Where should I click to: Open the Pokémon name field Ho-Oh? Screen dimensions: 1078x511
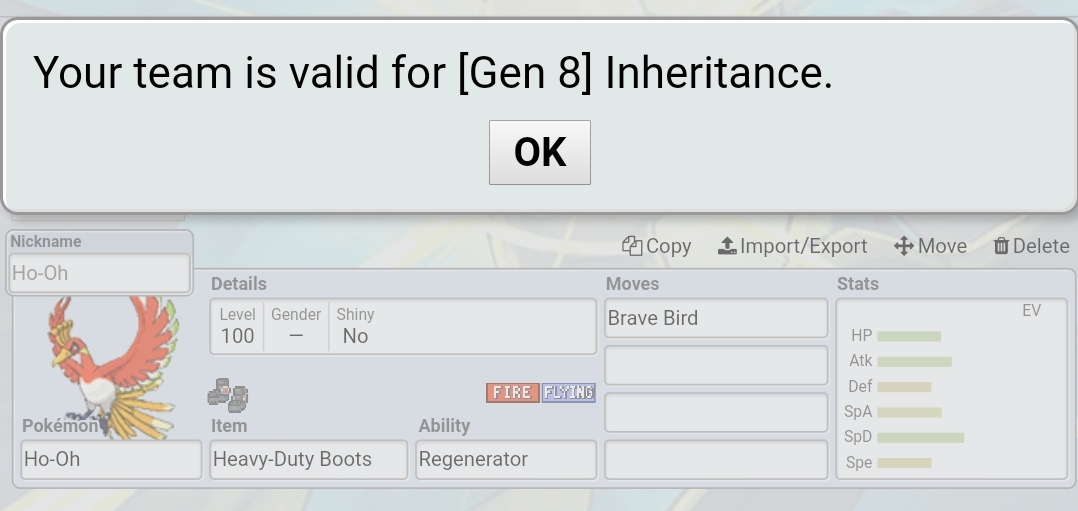[111, 459]
